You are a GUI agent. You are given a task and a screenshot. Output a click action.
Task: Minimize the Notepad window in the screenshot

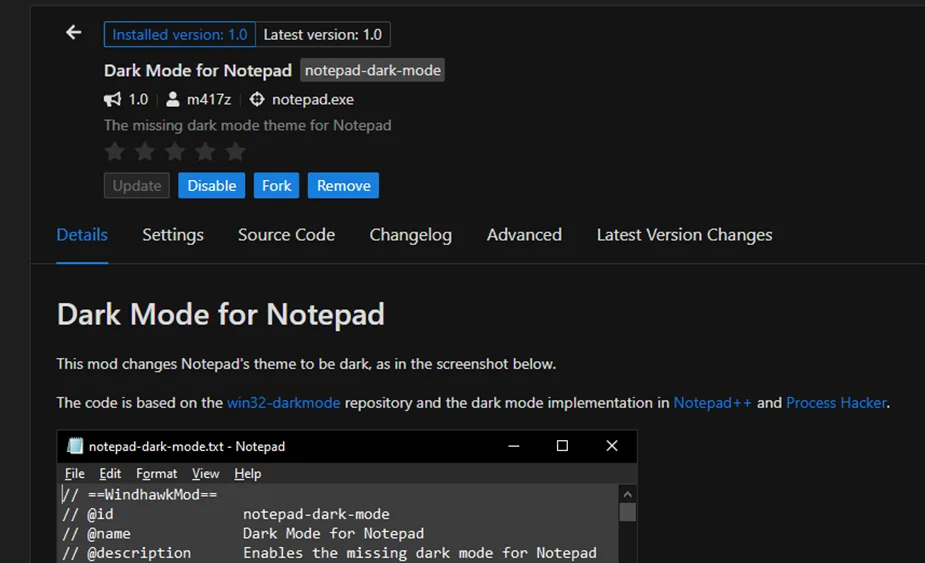[x=514, y=446]
